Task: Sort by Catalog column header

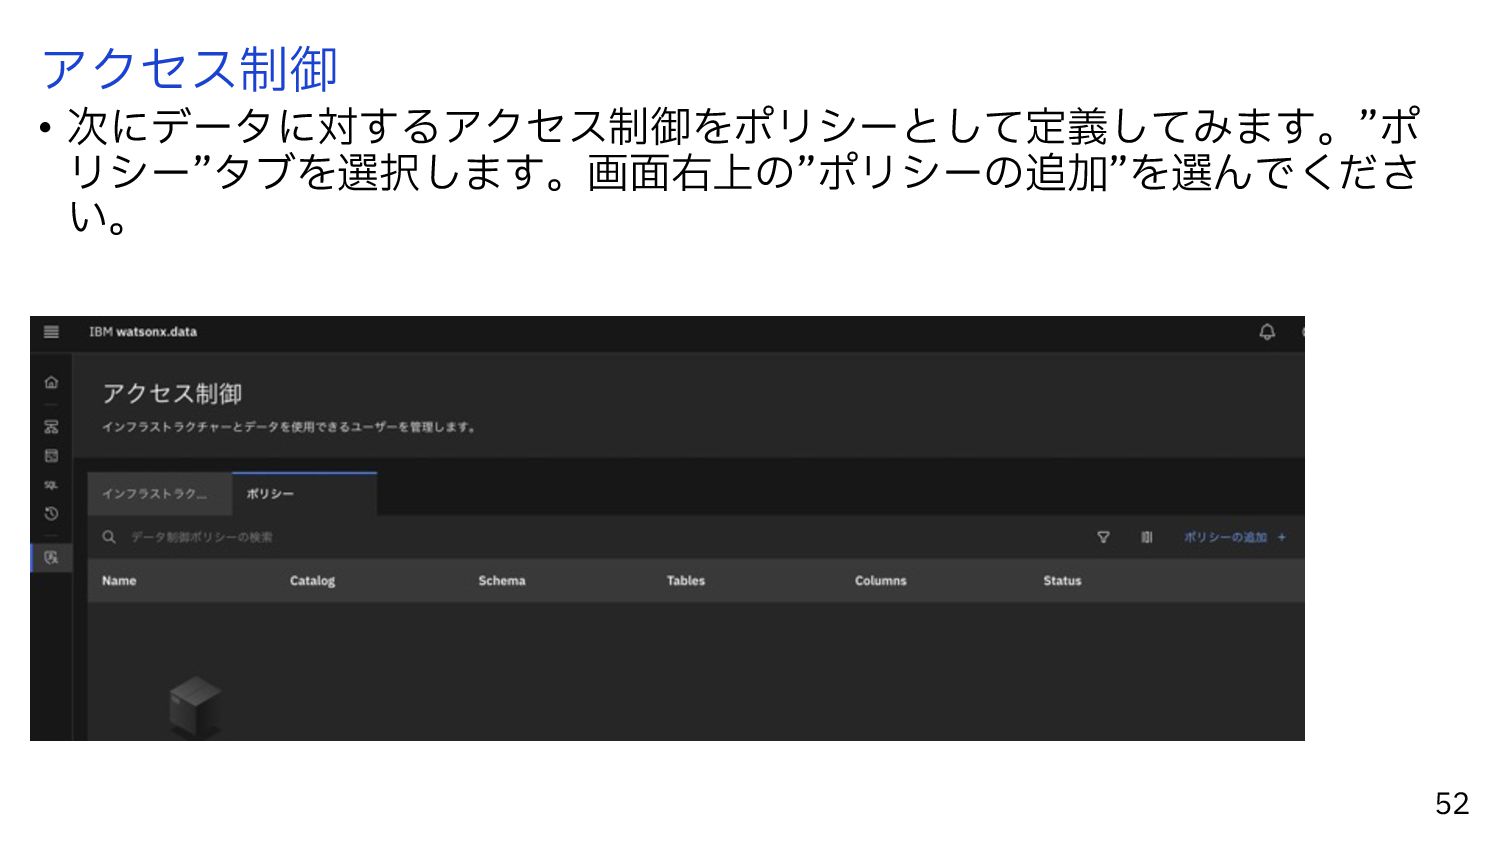Action: click(312, 581)
